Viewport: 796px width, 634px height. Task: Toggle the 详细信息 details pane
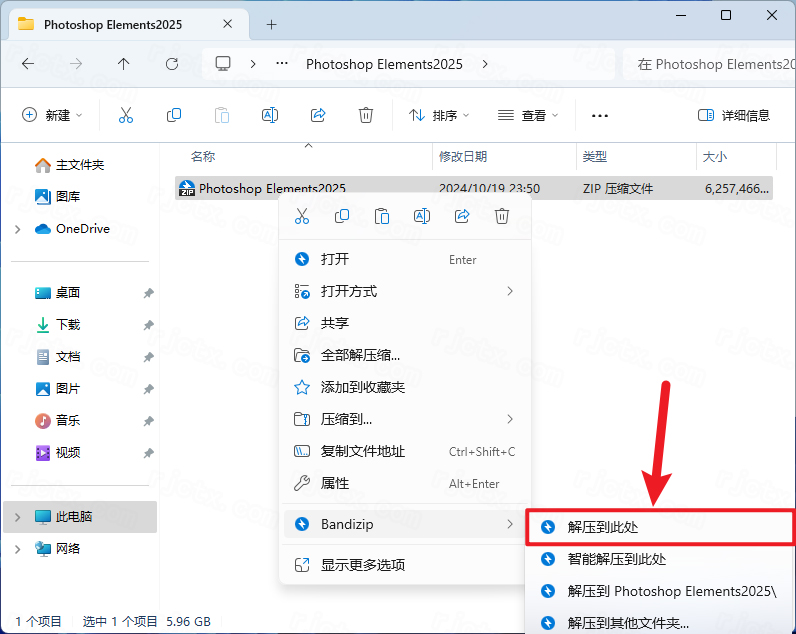point(734,115)
